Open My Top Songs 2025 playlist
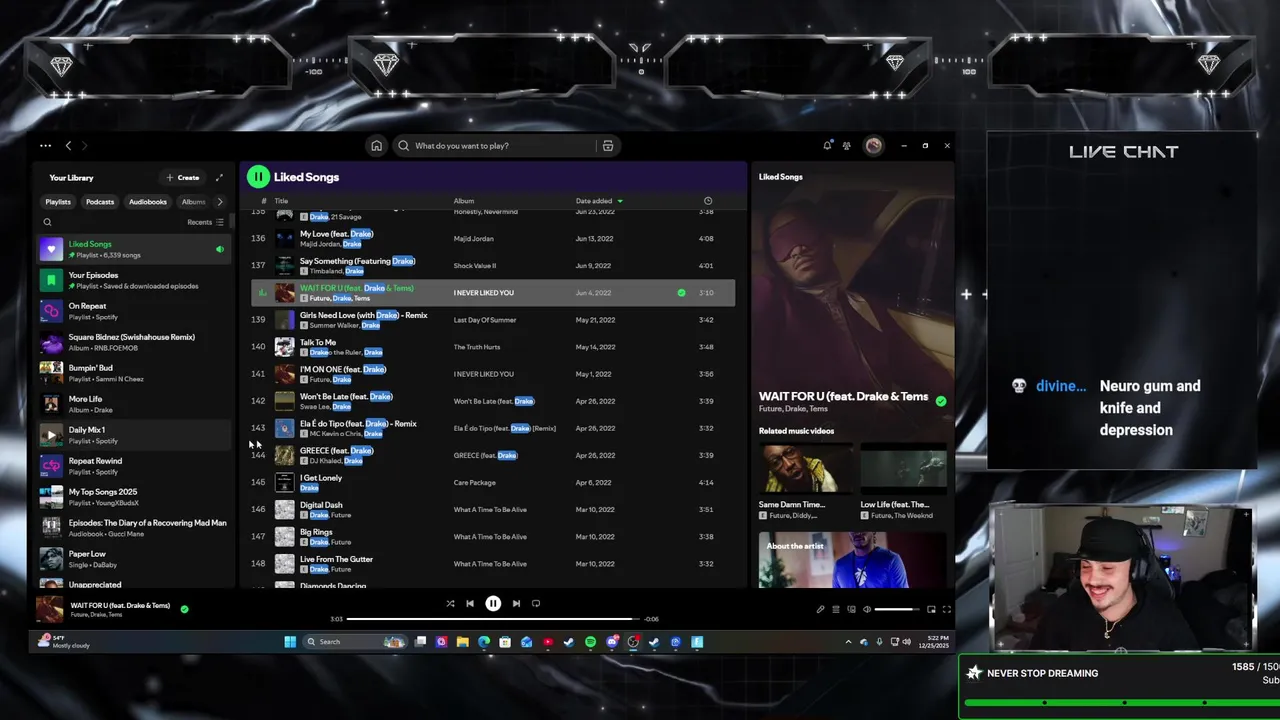 [134, 497]
